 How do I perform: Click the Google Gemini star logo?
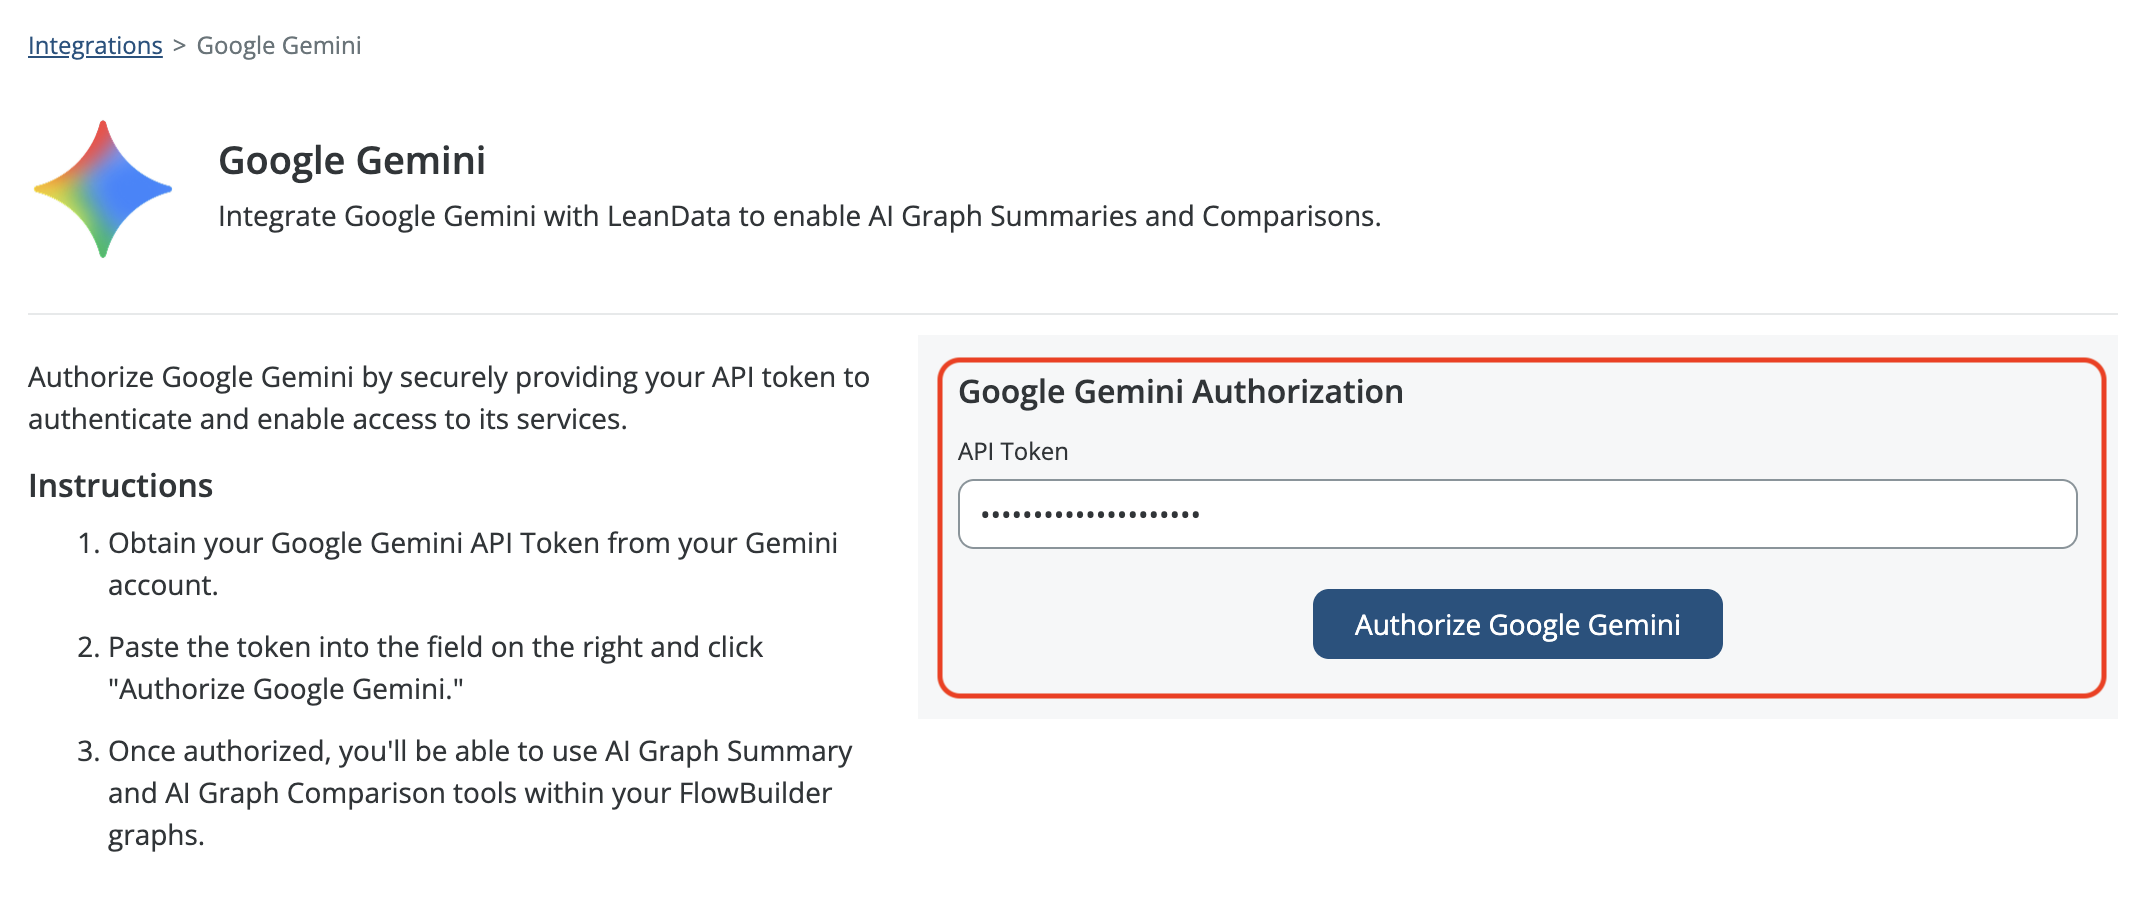[103, 188]
